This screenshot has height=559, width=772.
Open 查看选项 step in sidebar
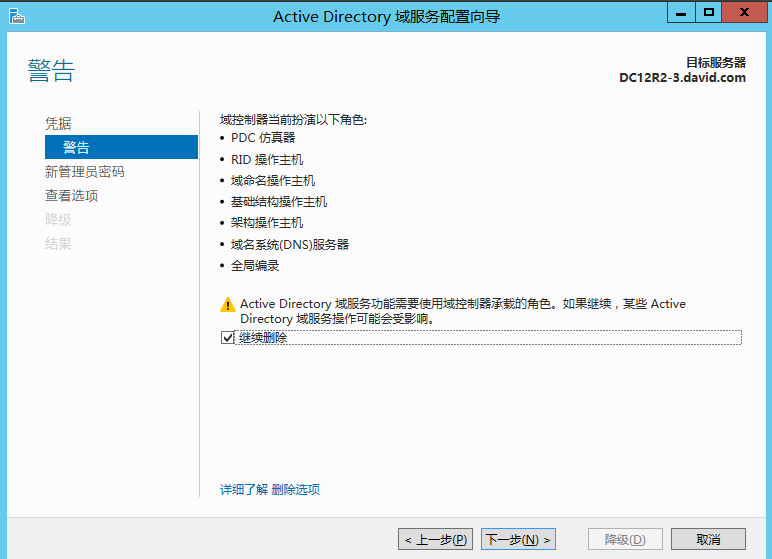click(71, 196)
